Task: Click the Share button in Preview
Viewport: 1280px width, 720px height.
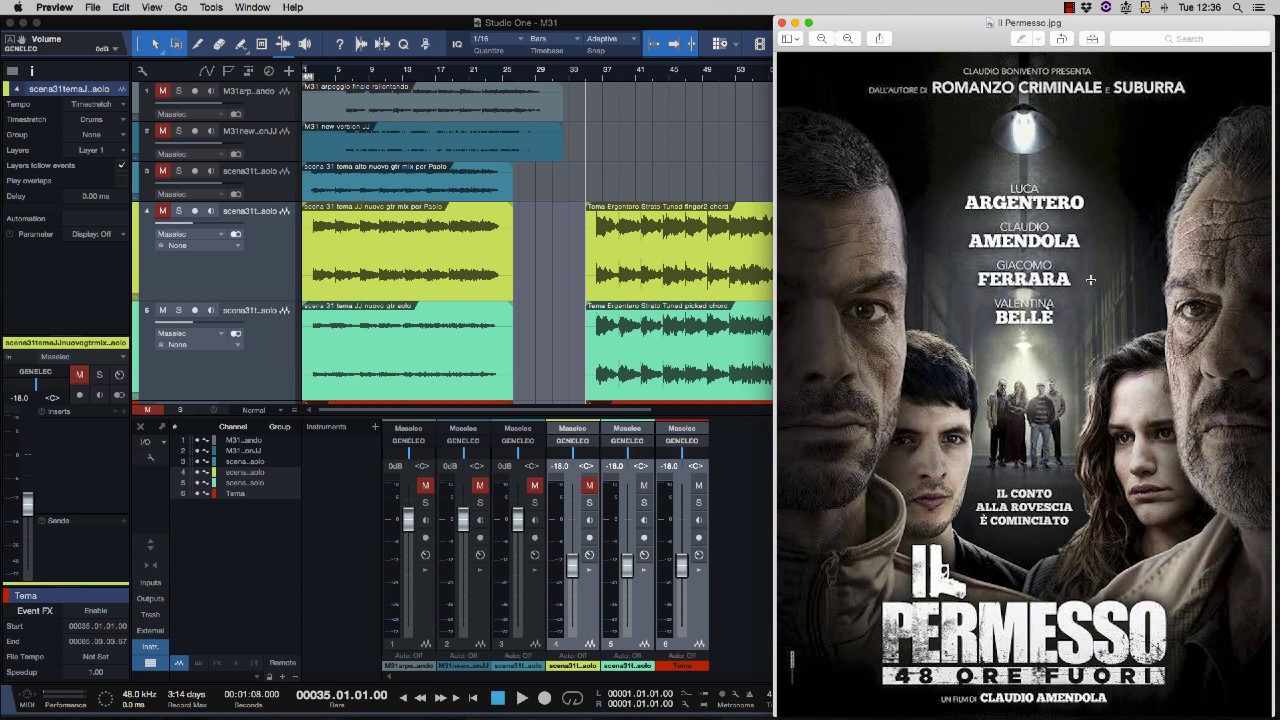Action: 879,38
